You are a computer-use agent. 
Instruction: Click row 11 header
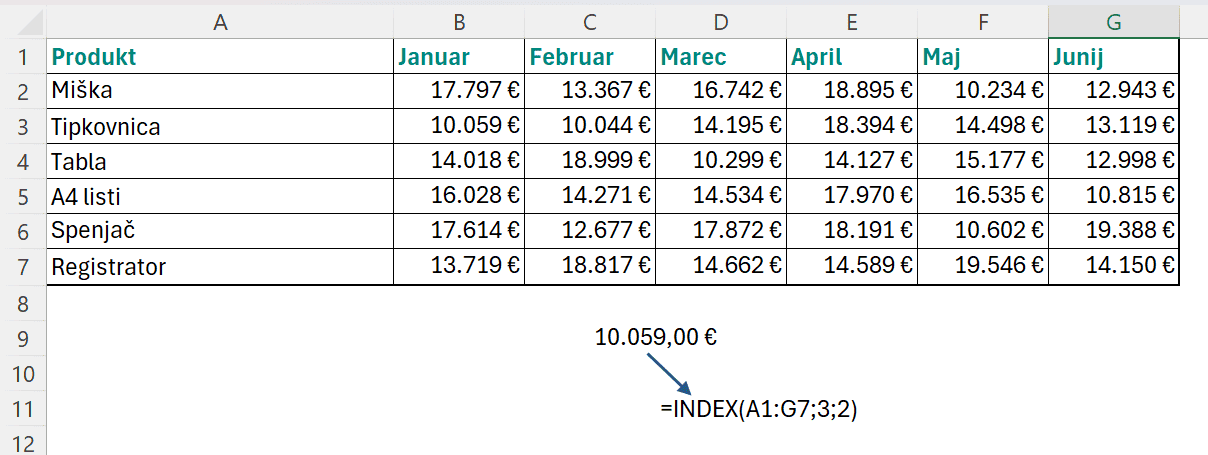(22, 409)
